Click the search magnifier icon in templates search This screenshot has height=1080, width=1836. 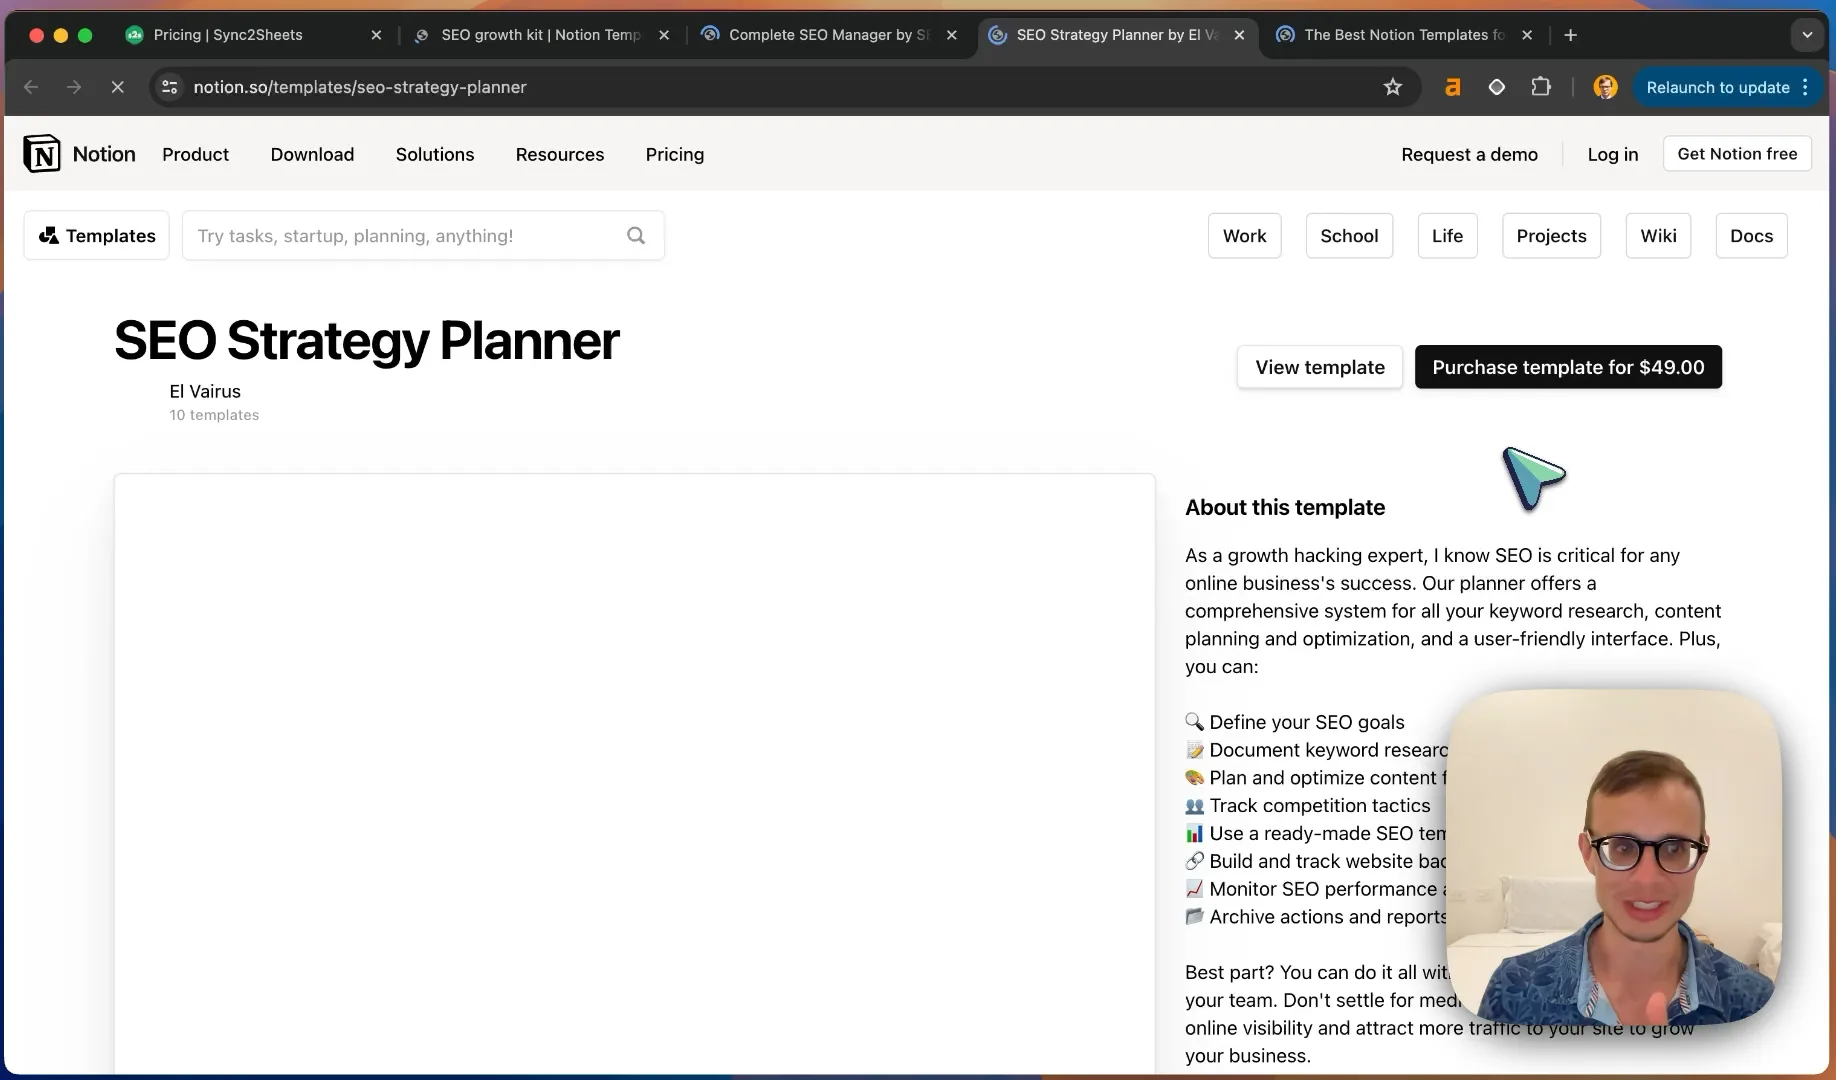point(636,236)
